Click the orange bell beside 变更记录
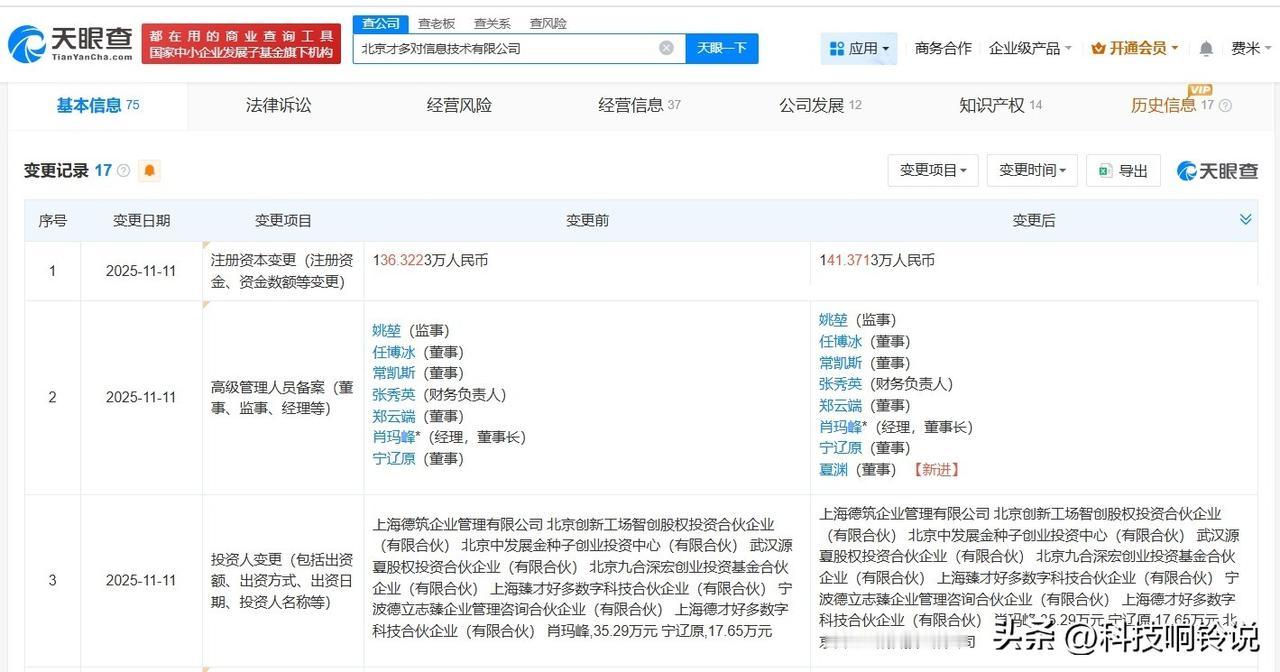The image size is (1280, 672). point(148,171)
